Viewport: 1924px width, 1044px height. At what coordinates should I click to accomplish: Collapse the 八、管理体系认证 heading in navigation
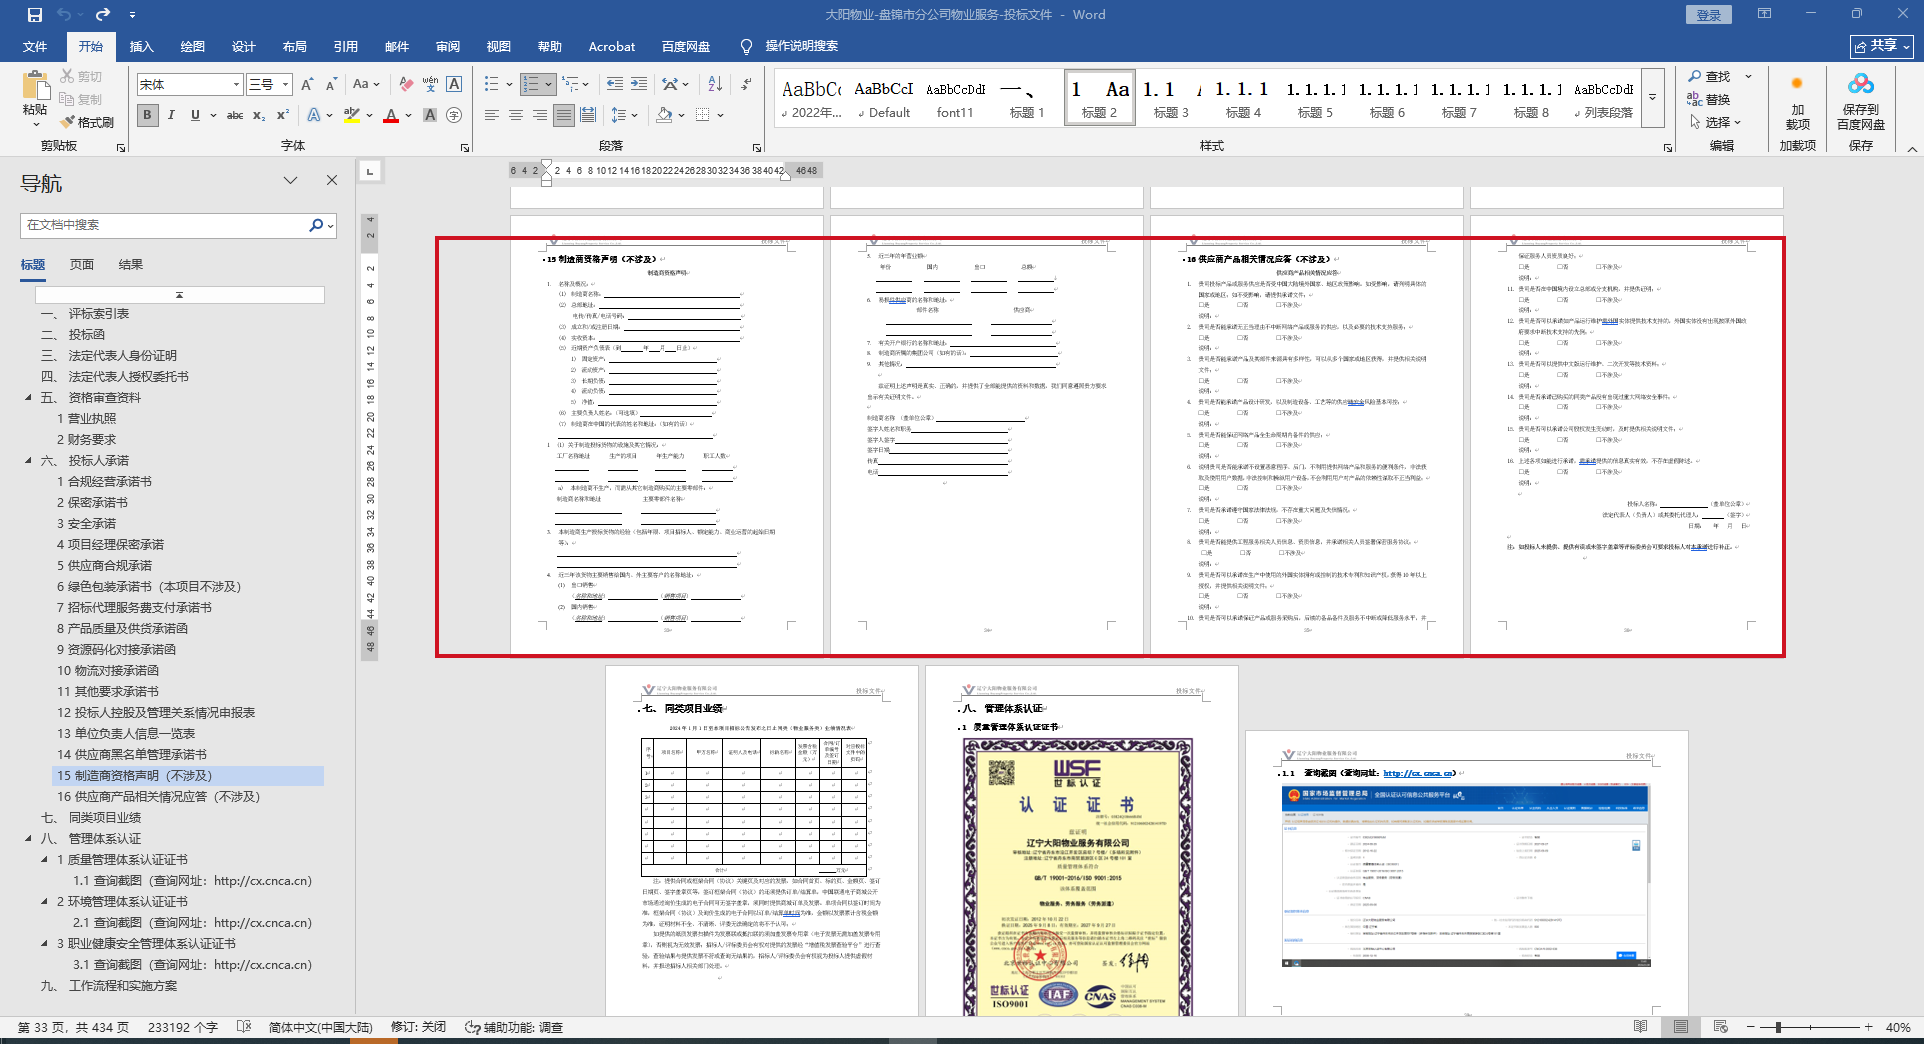(x=28, y=839)
